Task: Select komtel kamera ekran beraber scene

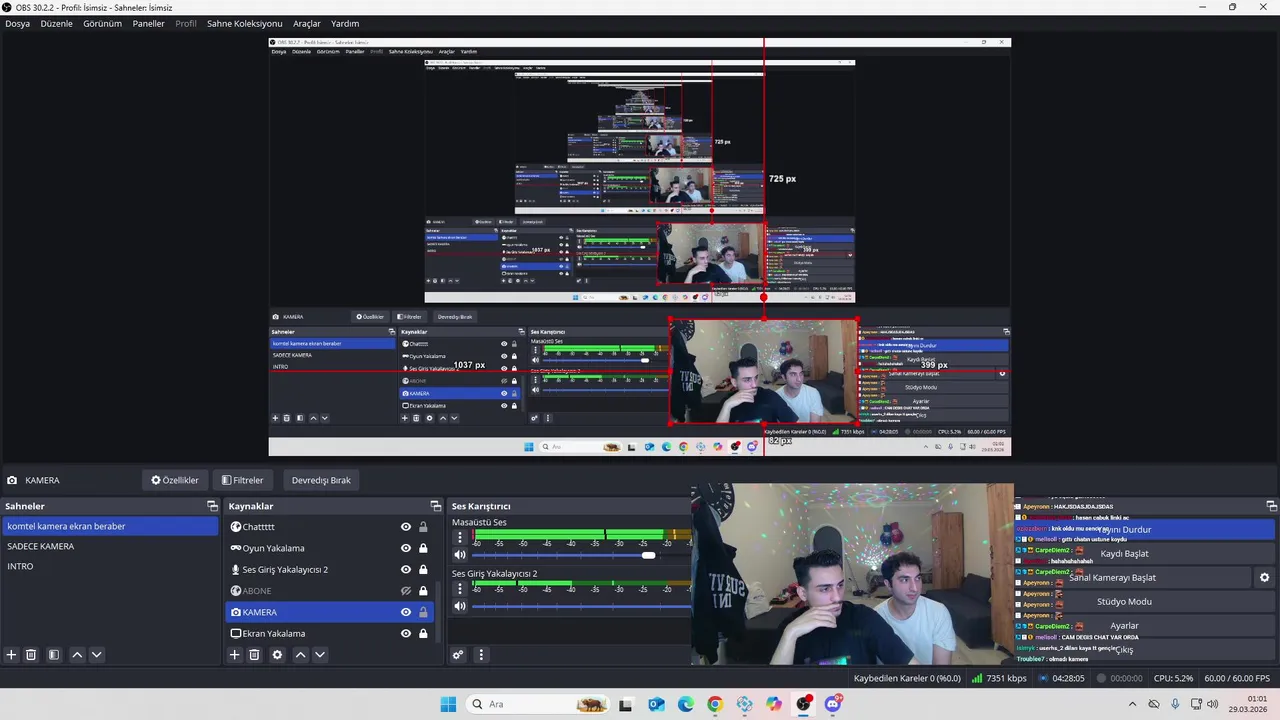Action: coord(109,526)
